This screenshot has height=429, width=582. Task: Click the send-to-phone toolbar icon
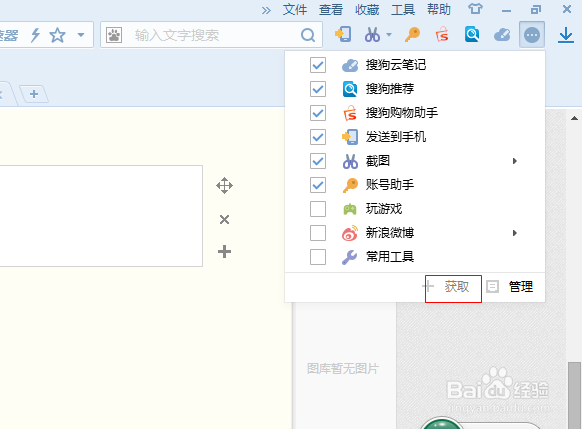point(343,35)
